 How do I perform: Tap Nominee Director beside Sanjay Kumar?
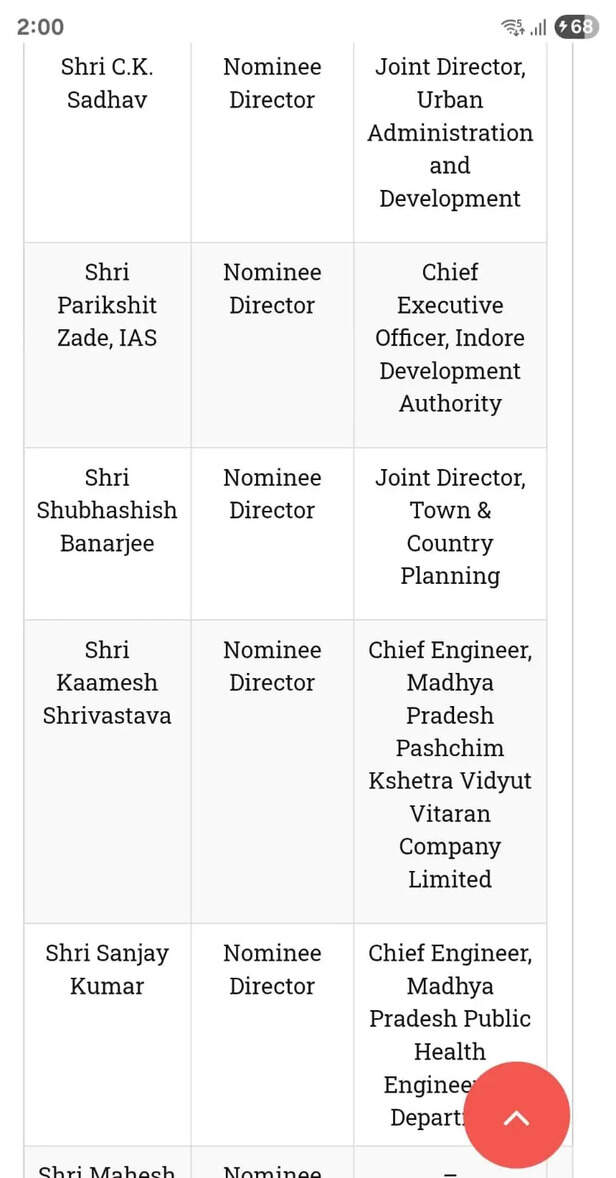272,969
